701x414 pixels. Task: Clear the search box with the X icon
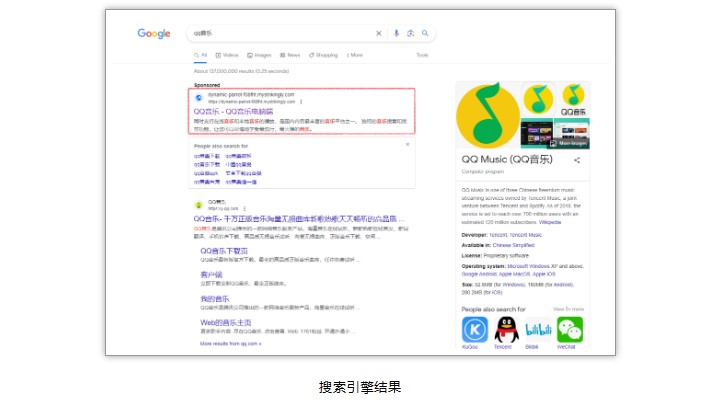(x=379, y=33)
